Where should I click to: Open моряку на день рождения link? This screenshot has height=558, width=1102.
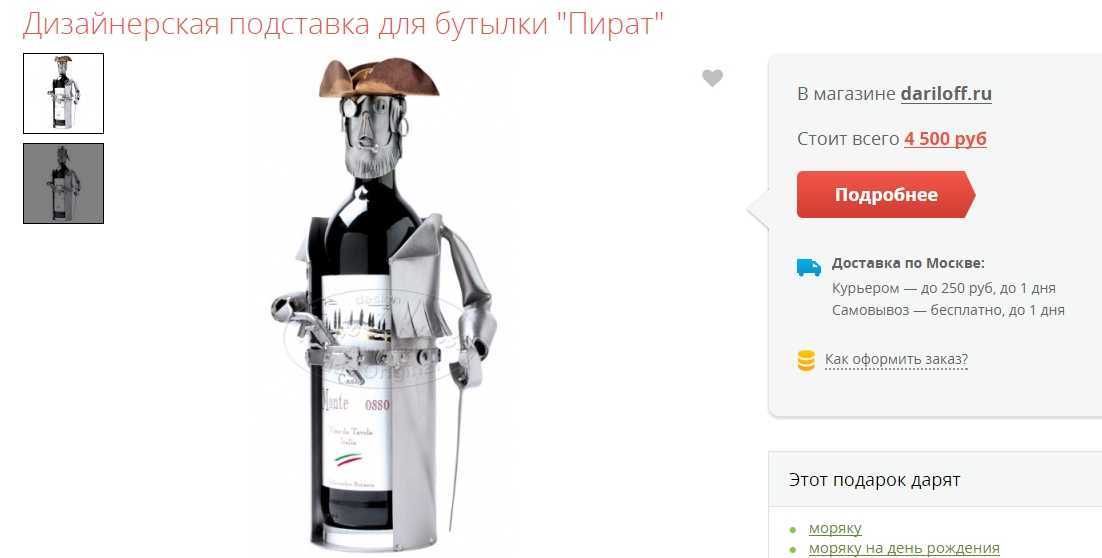coord(904,547)
